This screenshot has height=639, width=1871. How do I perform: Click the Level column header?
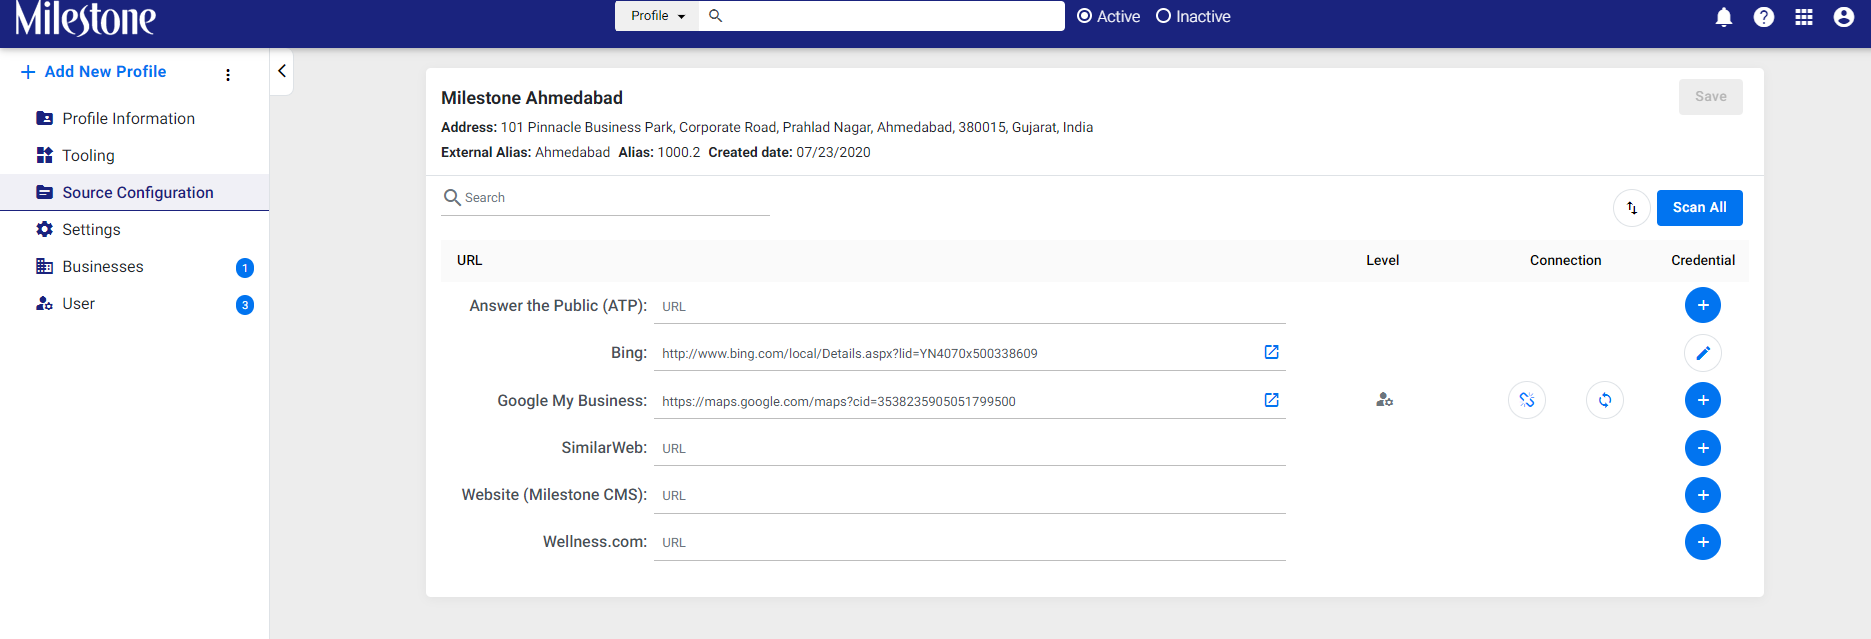1383,260
